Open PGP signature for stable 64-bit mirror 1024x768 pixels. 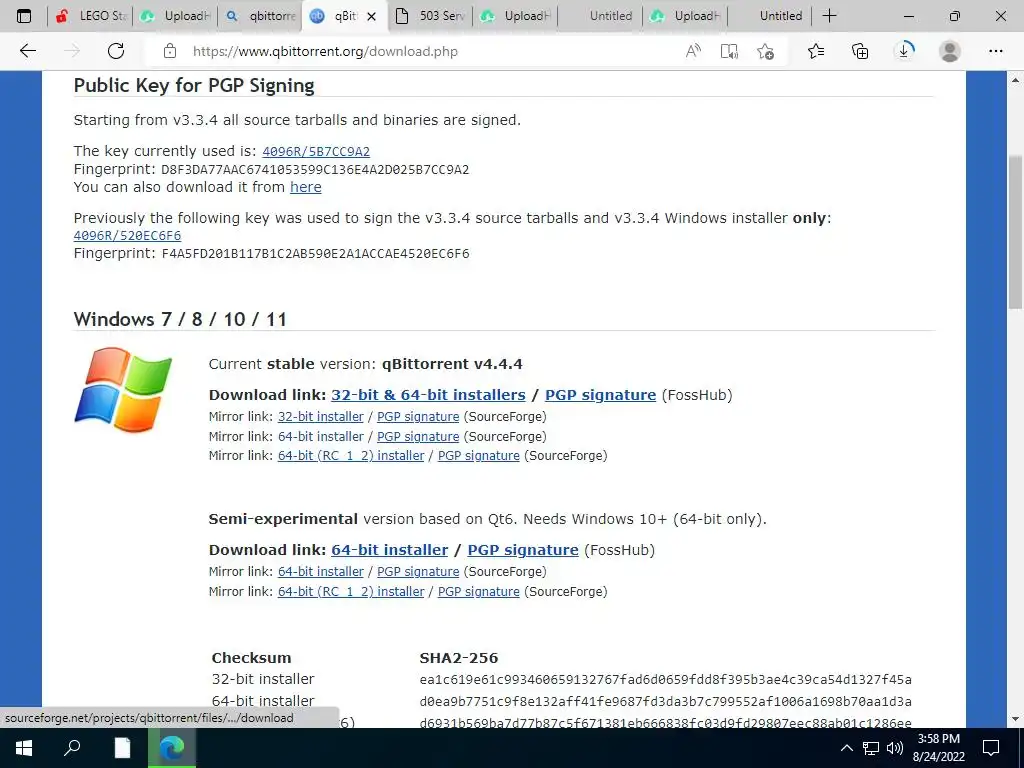418,436
